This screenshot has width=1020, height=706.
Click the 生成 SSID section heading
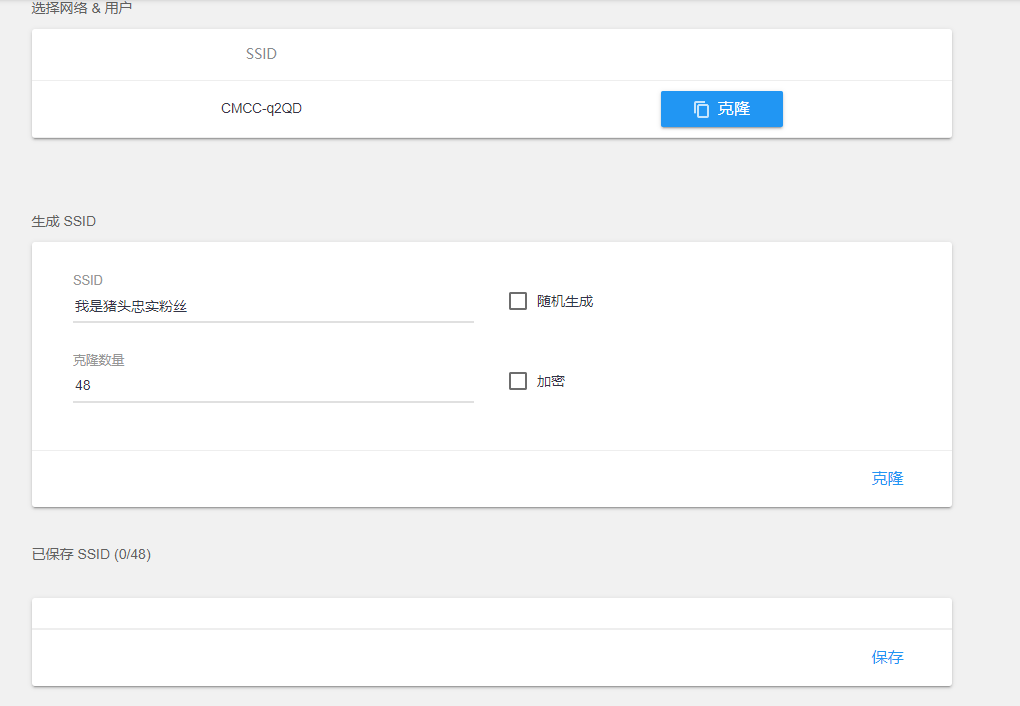click(64, 221)
